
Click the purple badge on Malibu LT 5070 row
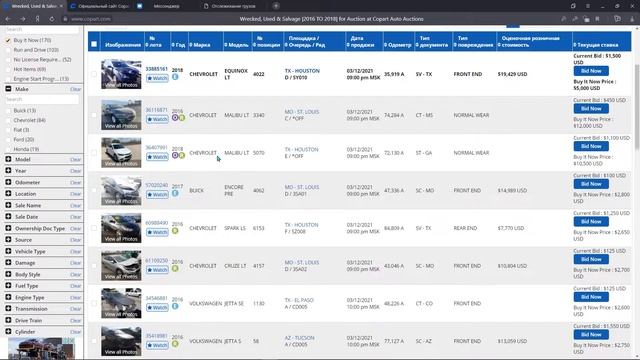[x=175, y=155]
